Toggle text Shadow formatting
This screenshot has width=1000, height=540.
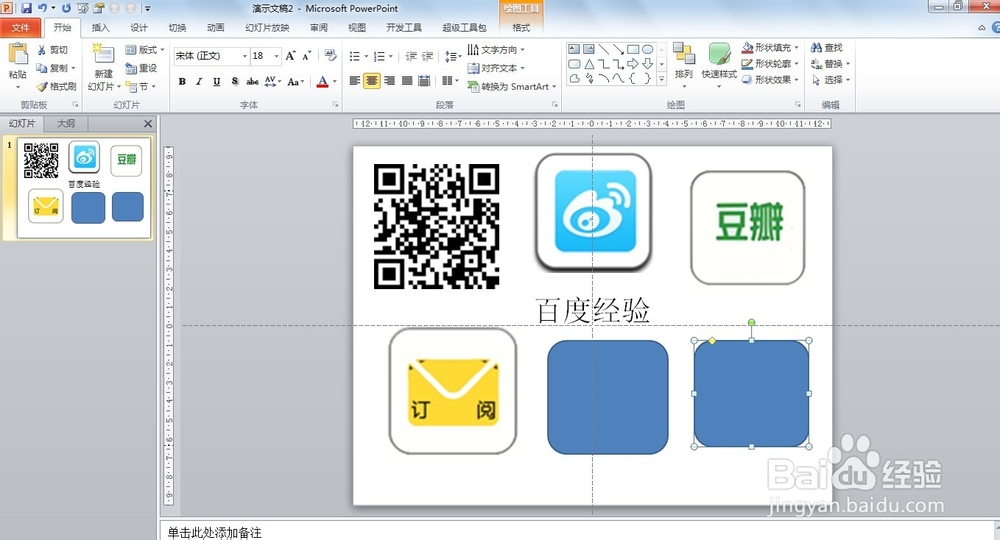click(235, 82)
